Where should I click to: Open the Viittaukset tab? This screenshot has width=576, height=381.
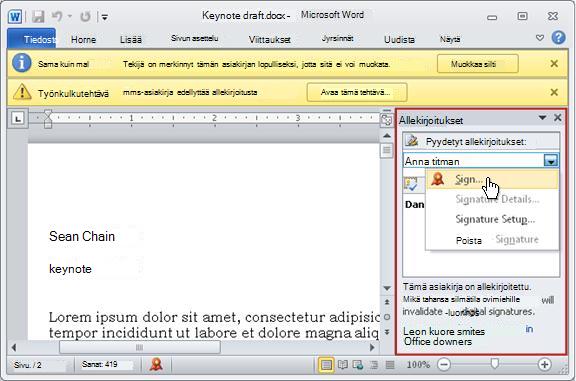(270, 39)
